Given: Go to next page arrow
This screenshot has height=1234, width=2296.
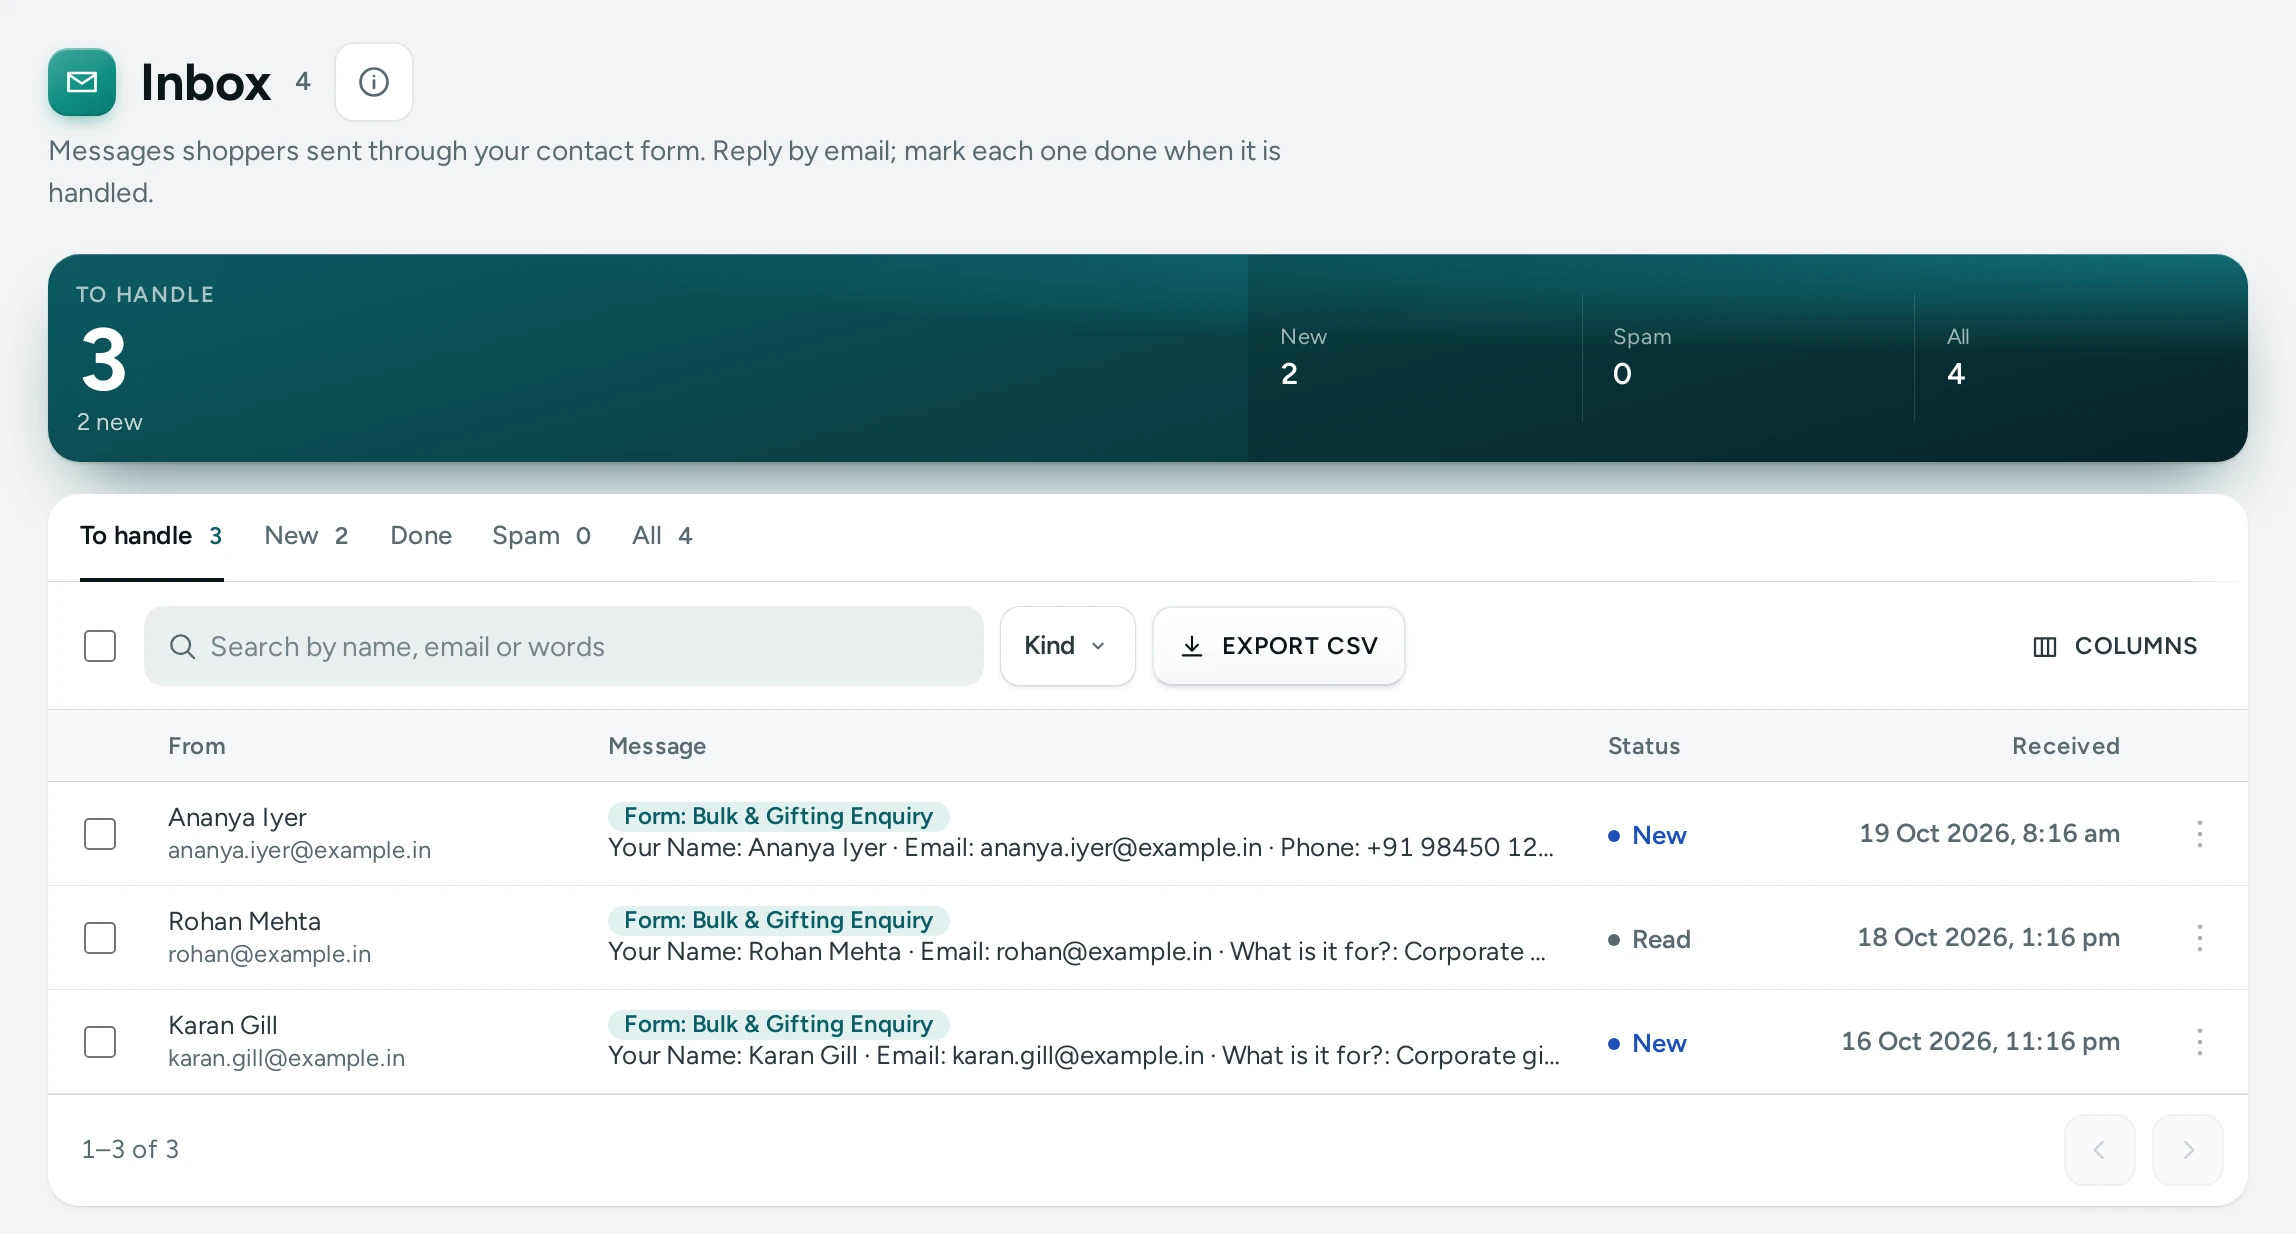Looking at the screenshot, I should (2188, 1150).
